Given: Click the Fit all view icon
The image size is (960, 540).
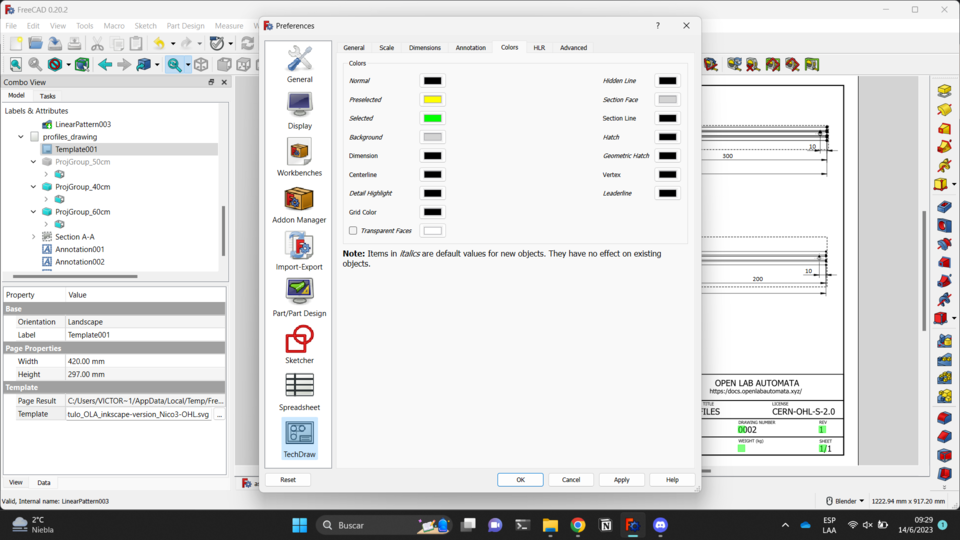Looking at the screenshot, I should tap(16, 64).
